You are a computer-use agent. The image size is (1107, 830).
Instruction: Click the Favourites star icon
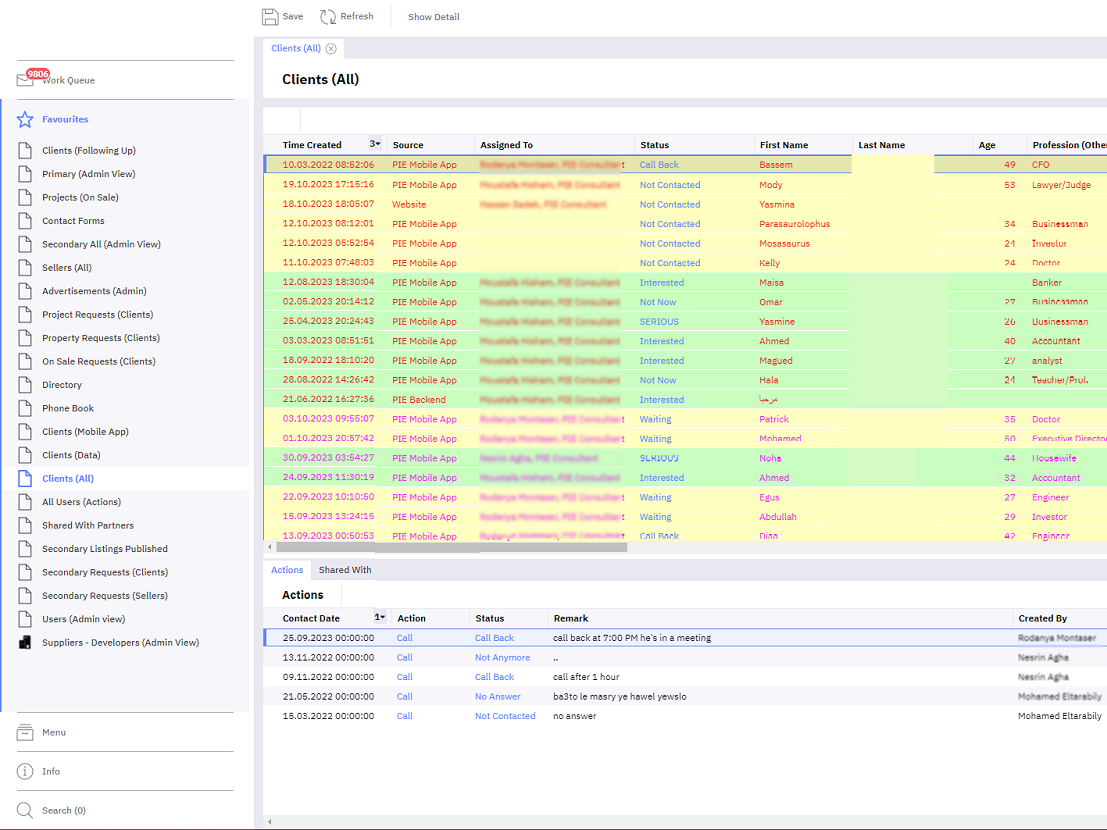point(25,120)
